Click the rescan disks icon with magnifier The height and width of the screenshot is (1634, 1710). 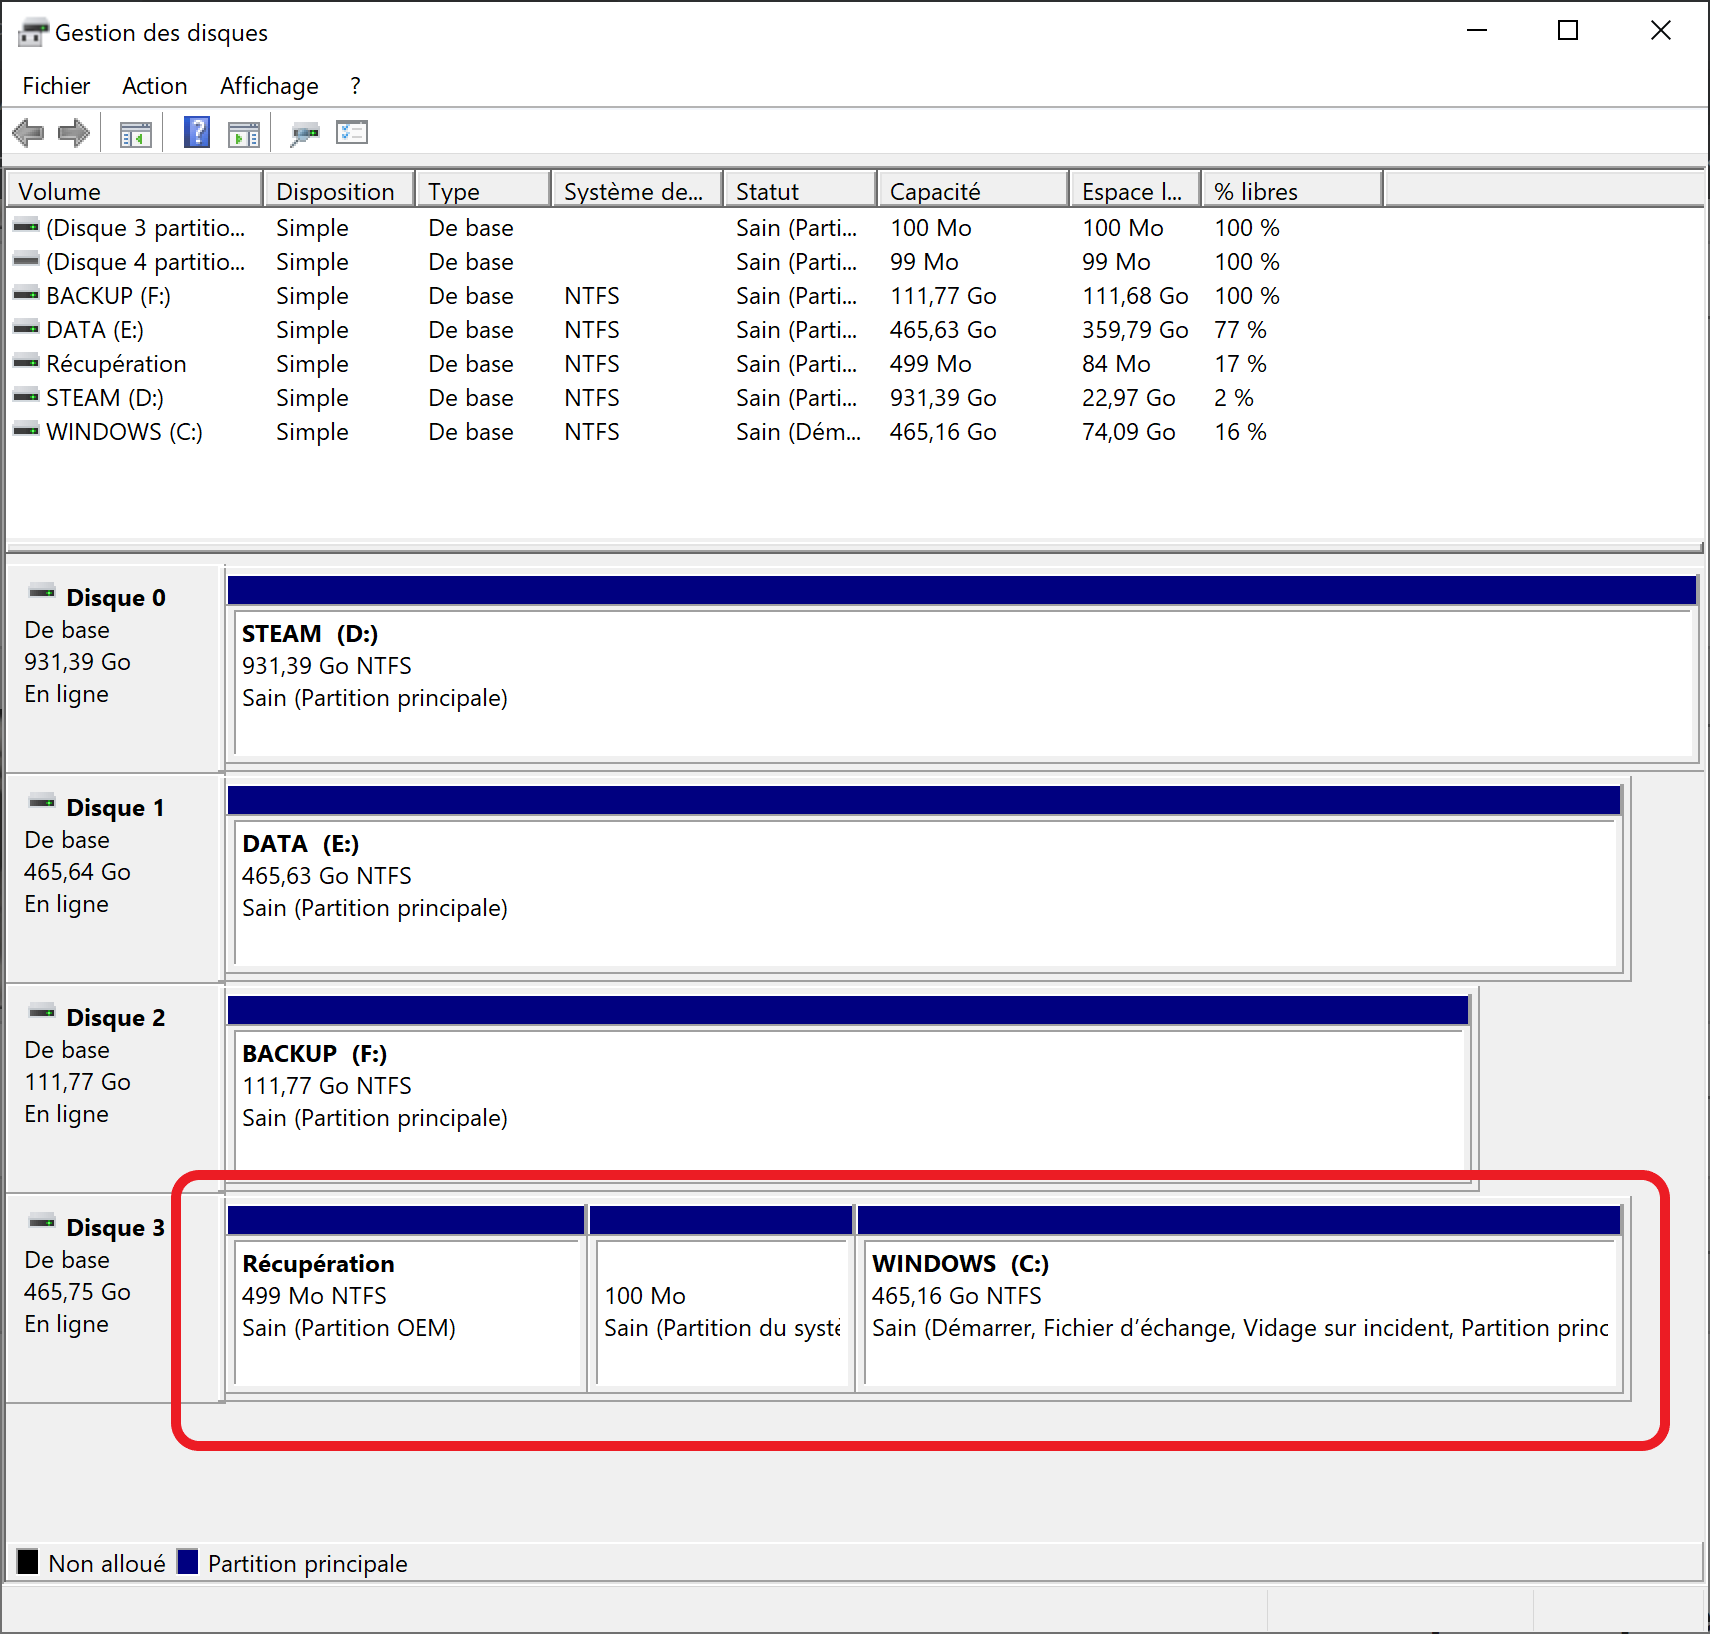pyautogui.click(x=304, y=133)
